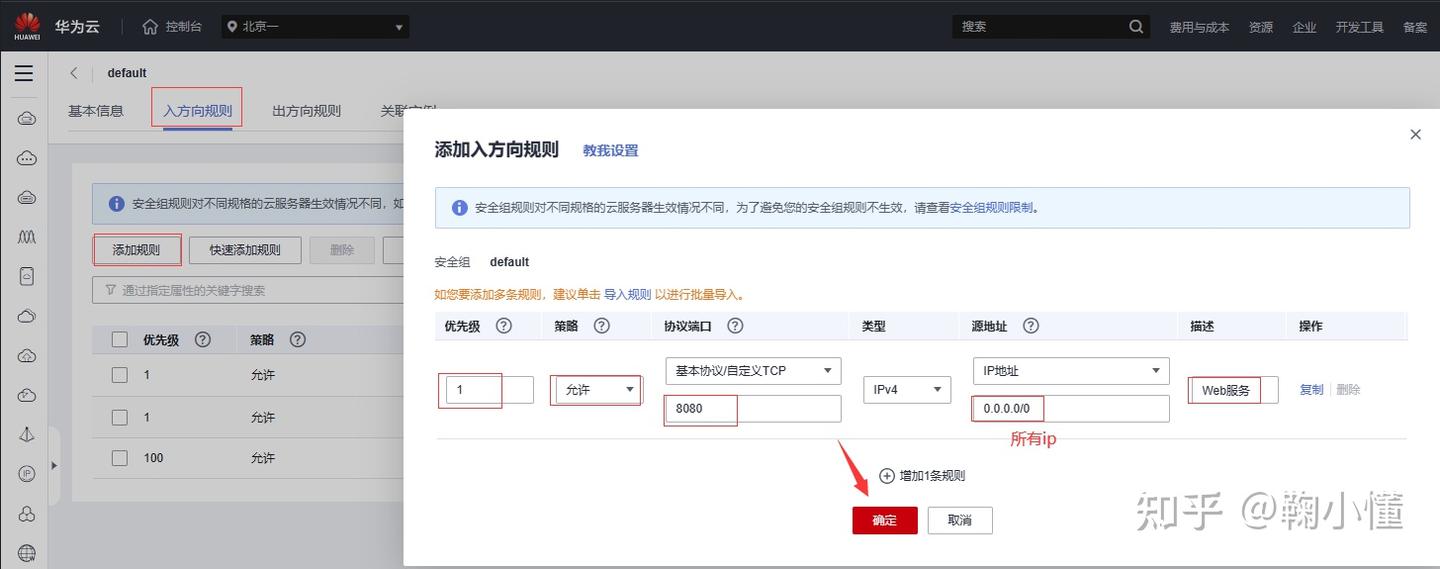Image resolution: width=1440 pixels, height=569 pixels.
Task: Click the first cloud icon in sidebar
Action: [27, 118]
